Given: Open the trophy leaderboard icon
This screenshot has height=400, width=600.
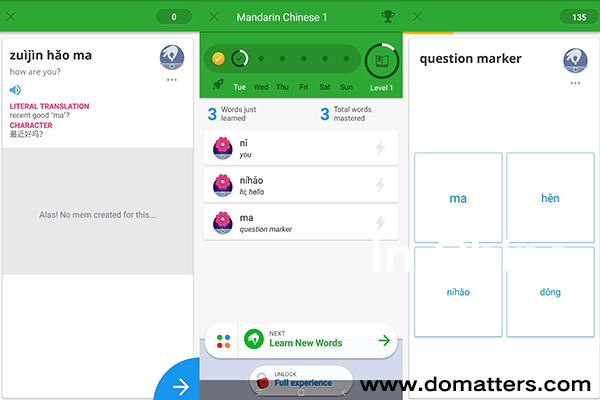Looking at the screenshot, I should click(387, 17).
